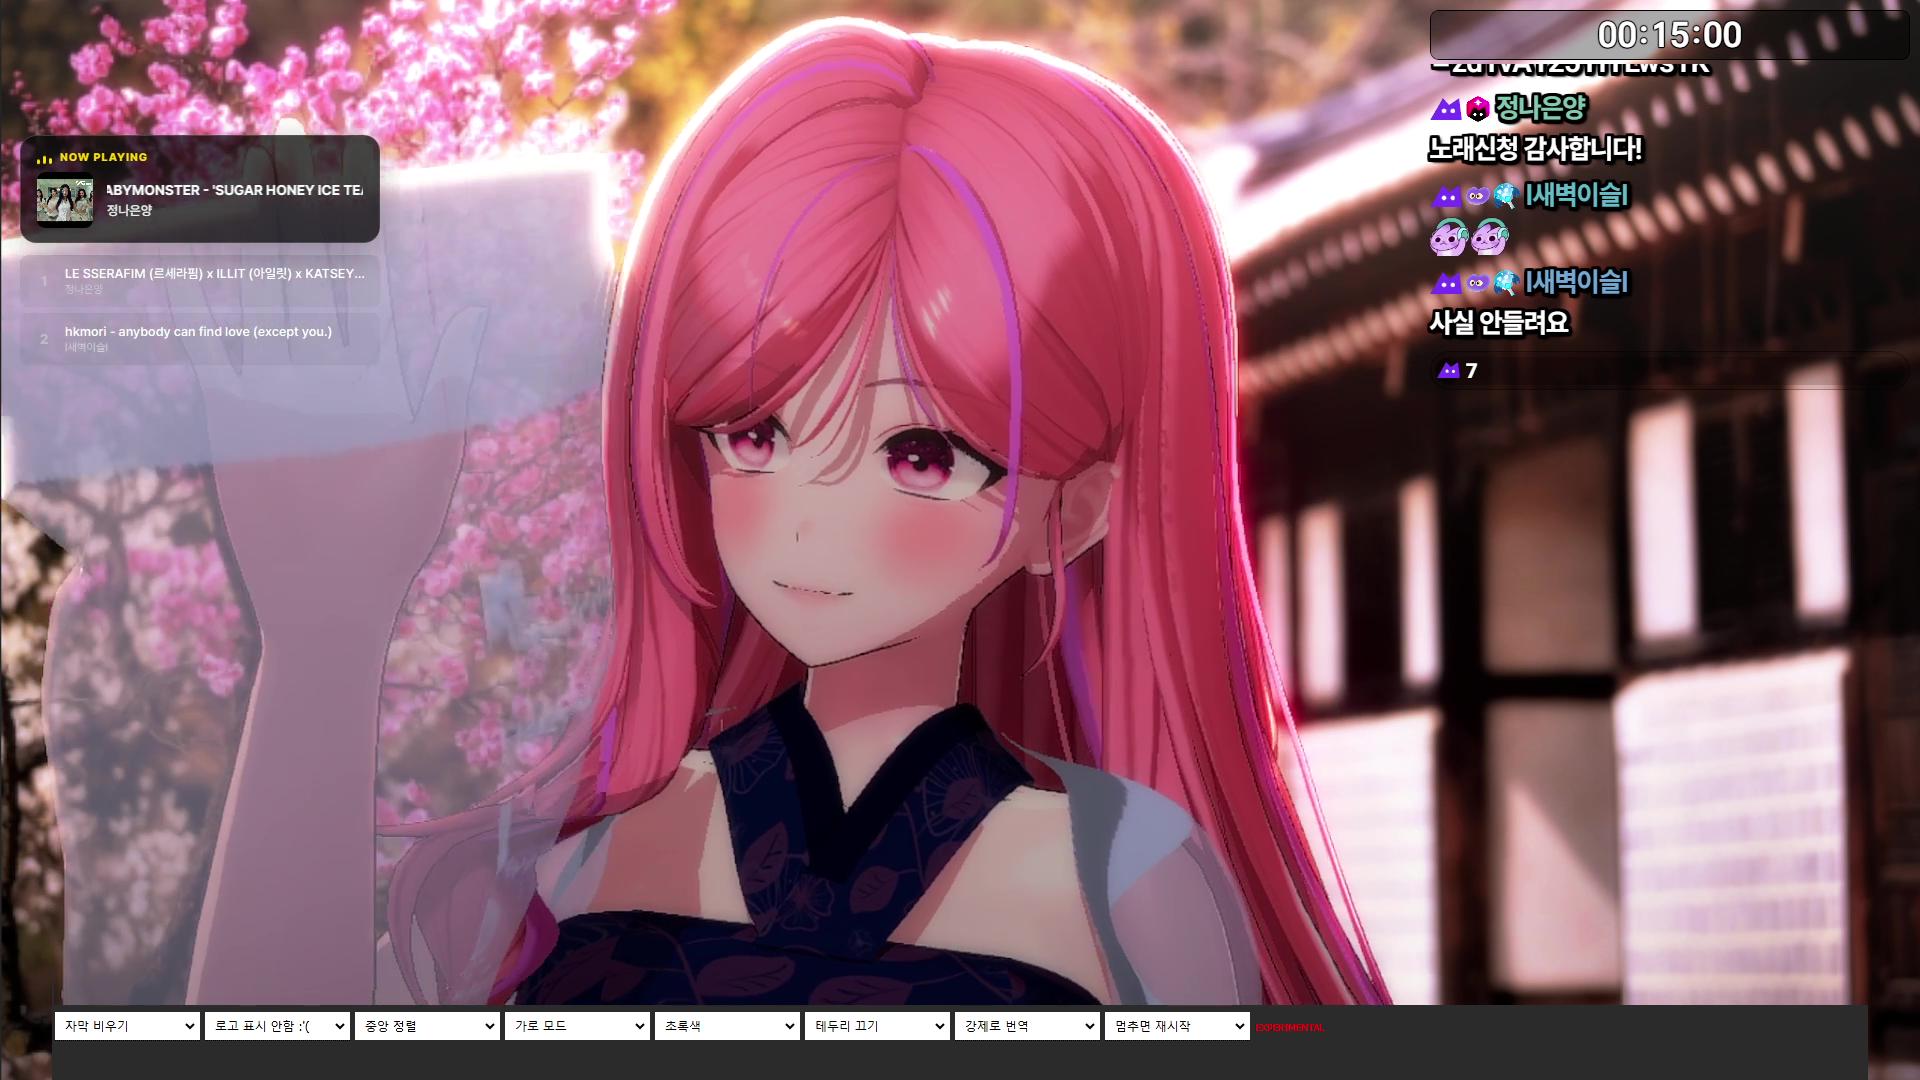Open the 초록색 color dropdown
1920x1080 pixels.
click(x=727, y=1026)
